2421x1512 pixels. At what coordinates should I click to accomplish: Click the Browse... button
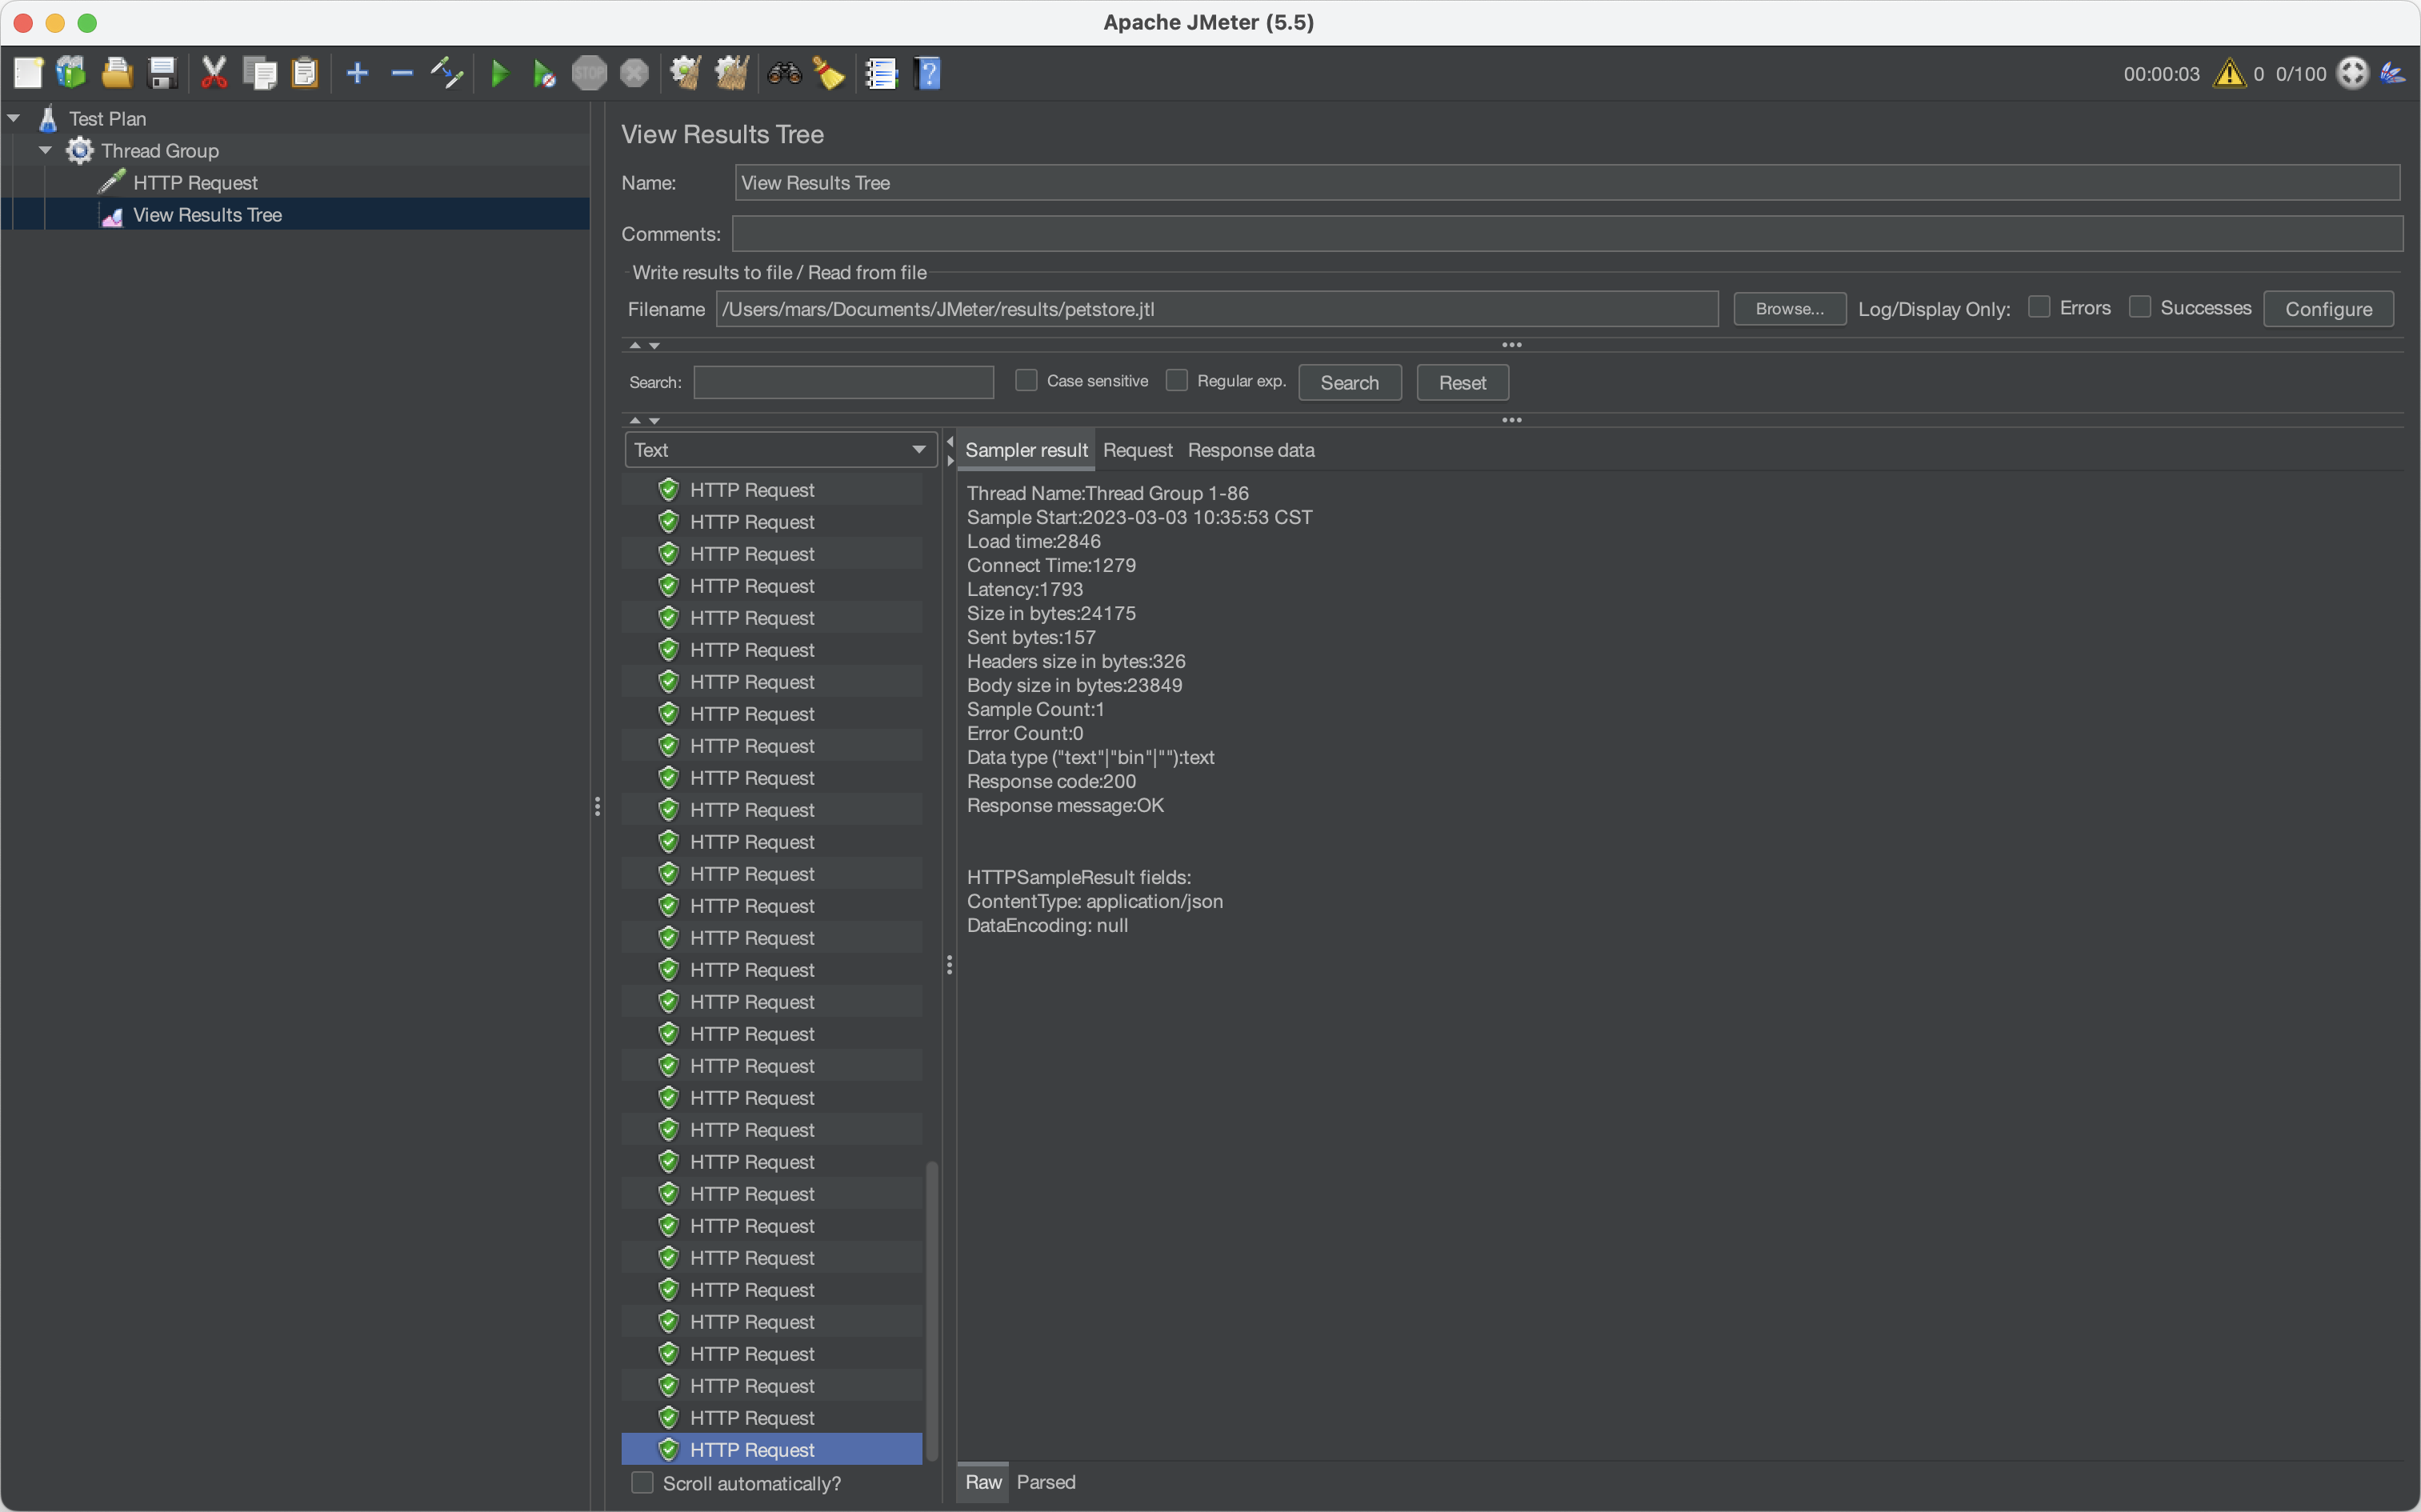click(1789, 309)
